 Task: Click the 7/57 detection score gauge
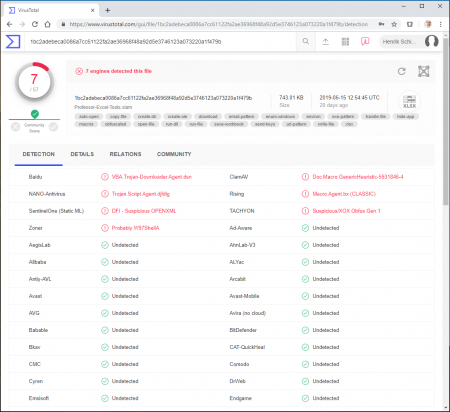click(34, 82)
